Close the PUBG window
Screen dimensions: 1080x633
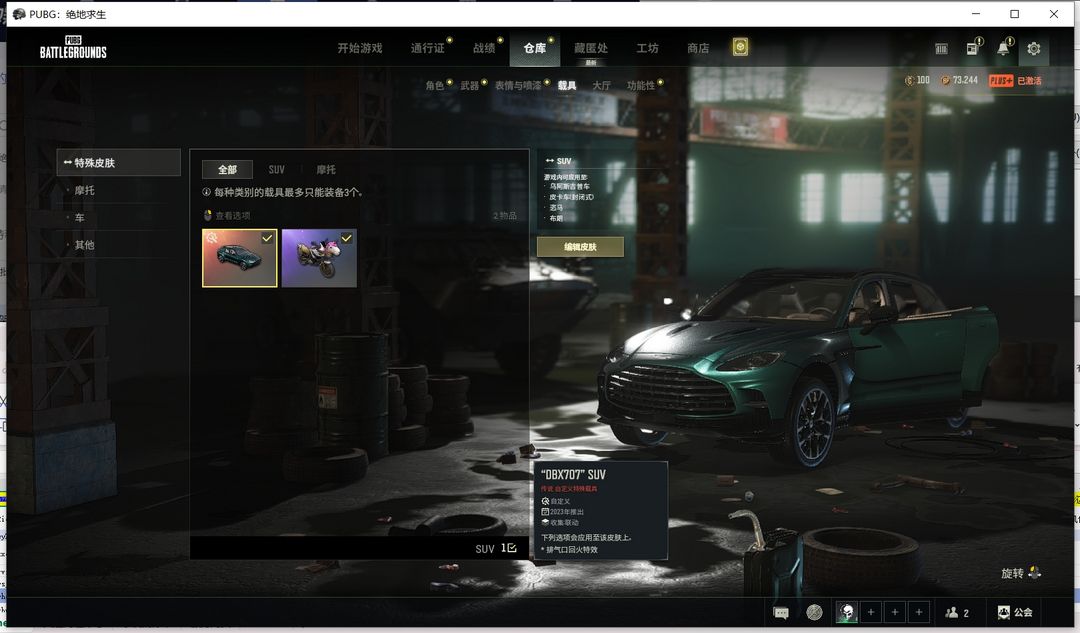click(x=1054, y=14)
